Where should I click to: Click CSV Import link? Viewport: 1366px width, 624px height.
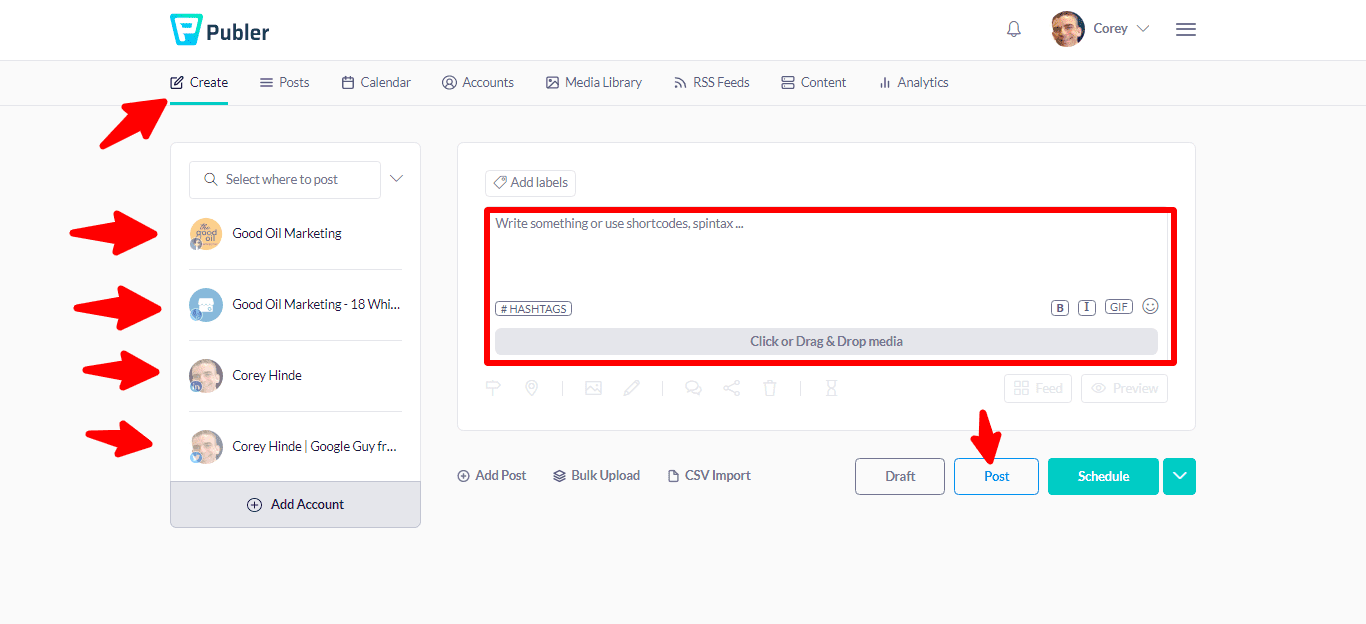tap(709, 476)
